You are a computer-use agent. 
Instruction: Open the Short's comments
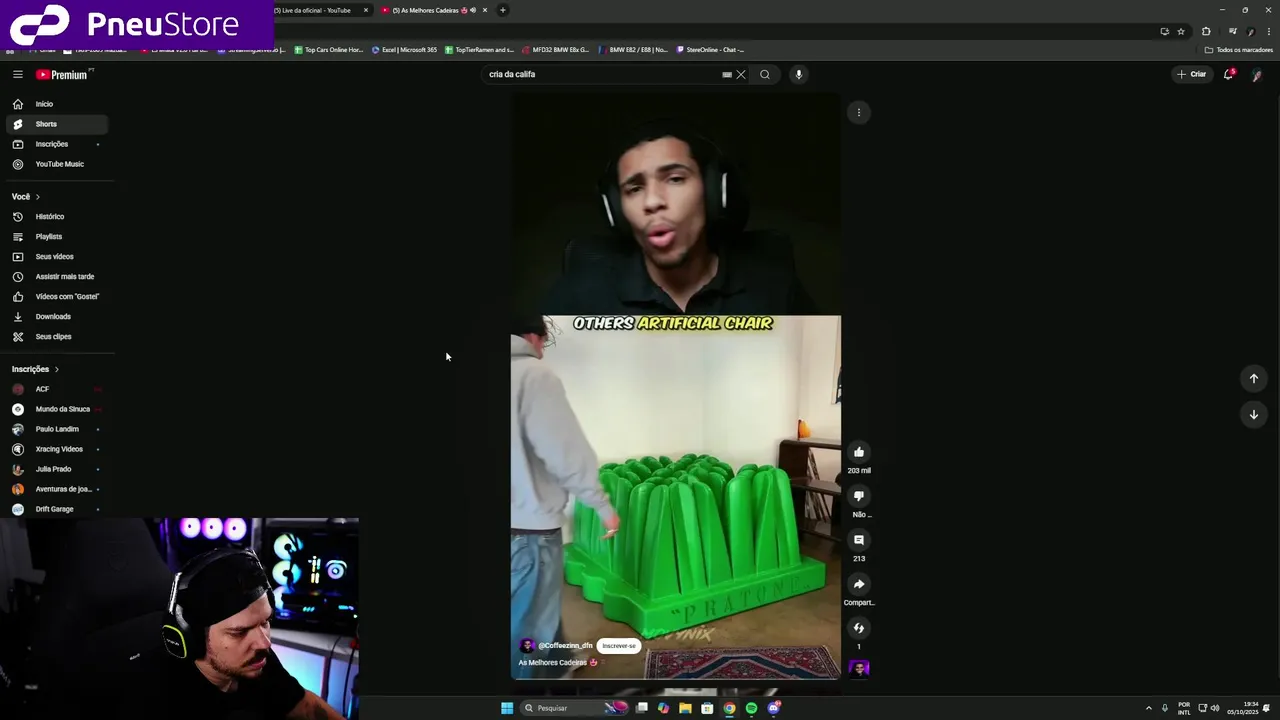tap(859, 540)
